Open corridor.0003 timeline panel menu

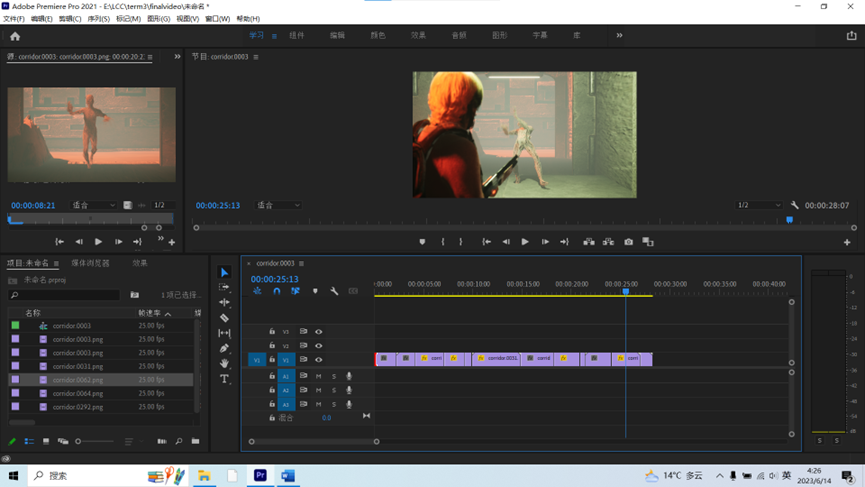click(301, 263)
